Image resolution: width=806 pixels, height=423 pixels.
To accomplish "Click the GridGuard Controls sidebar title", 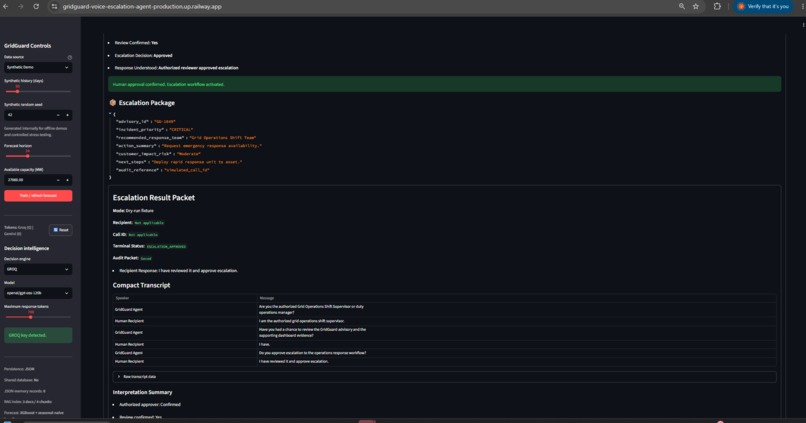I will 27,46.
